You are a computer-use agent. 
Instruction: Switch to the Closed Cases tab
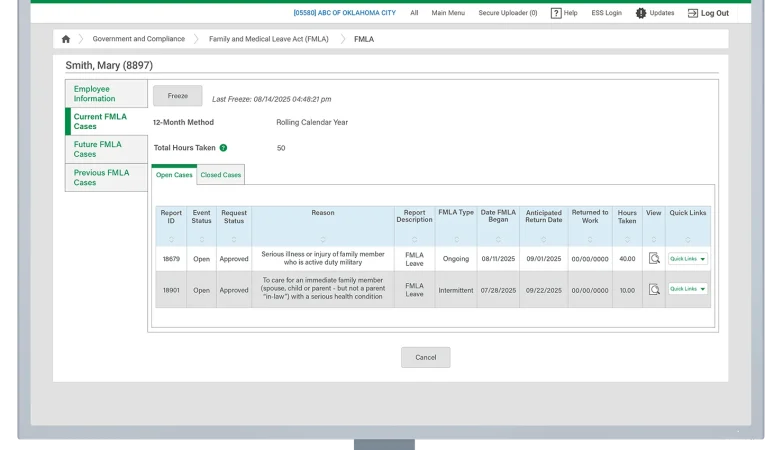(220, 175)
